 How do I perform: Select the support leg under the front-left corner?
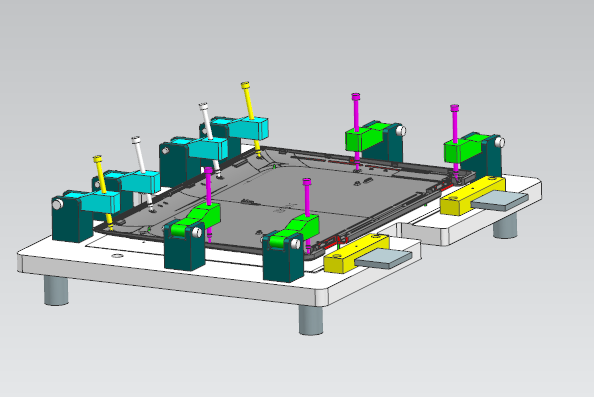[x=56, y=291]
